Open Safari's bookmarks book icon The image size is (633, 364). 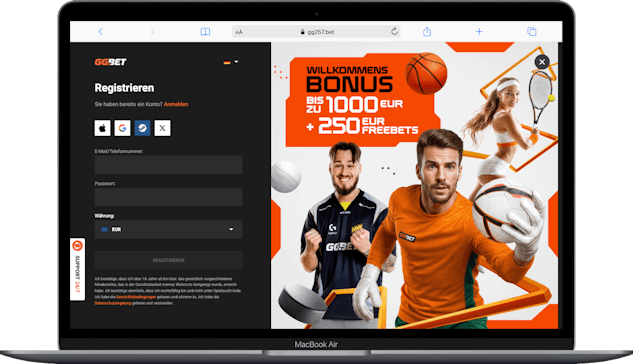(205, 31)
